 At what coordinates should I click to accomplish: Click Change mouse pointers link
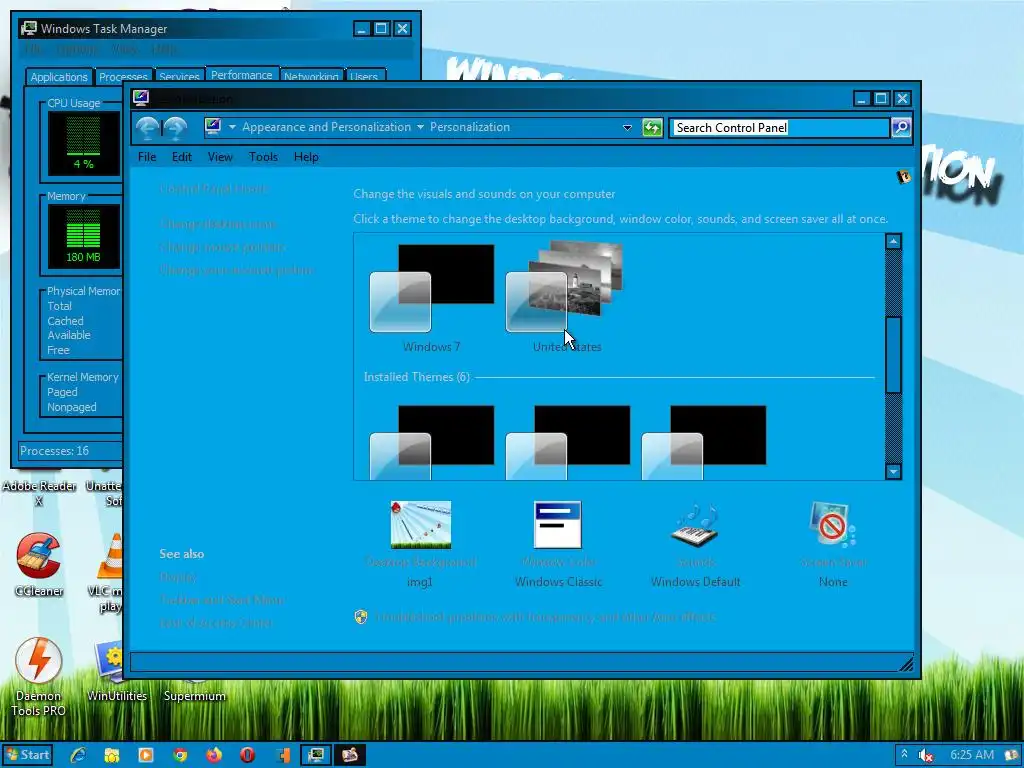(222, 248)
